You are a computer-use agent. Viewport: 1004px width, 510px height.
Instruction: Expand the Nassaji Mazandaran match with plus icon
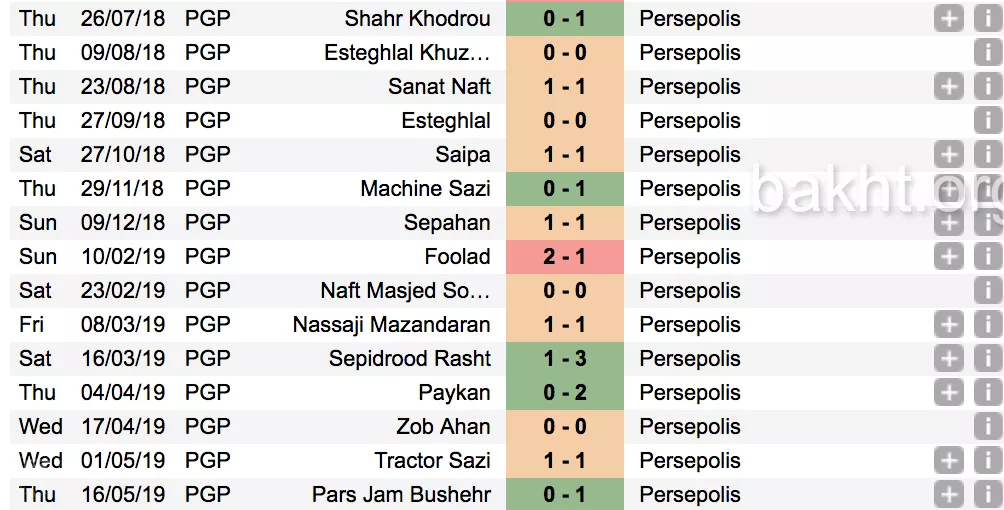[x=948, y=325]
